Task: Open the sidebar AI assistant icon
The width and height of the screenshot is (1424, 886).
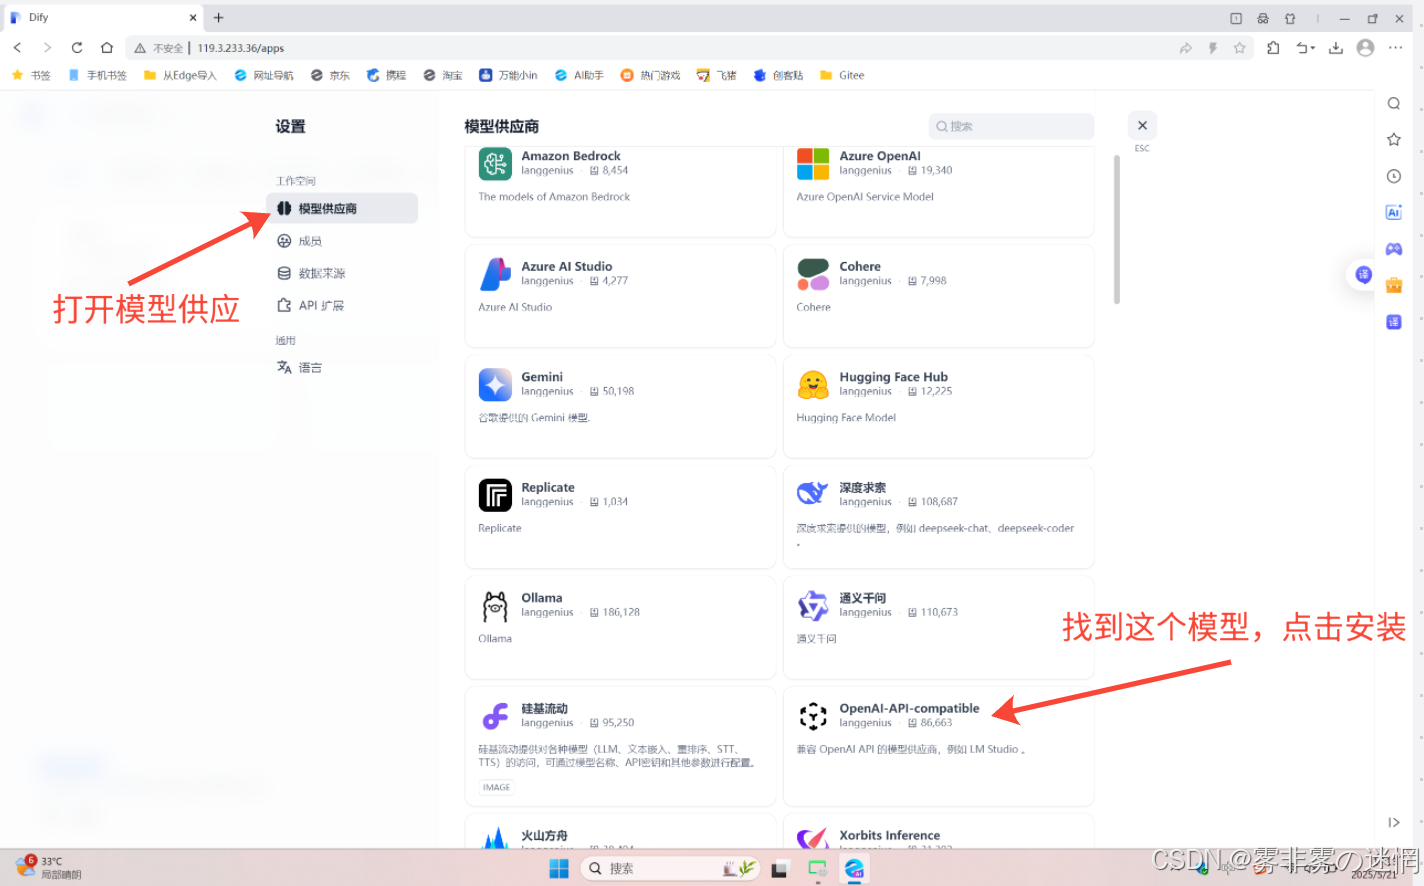Action: (1393, 212)
